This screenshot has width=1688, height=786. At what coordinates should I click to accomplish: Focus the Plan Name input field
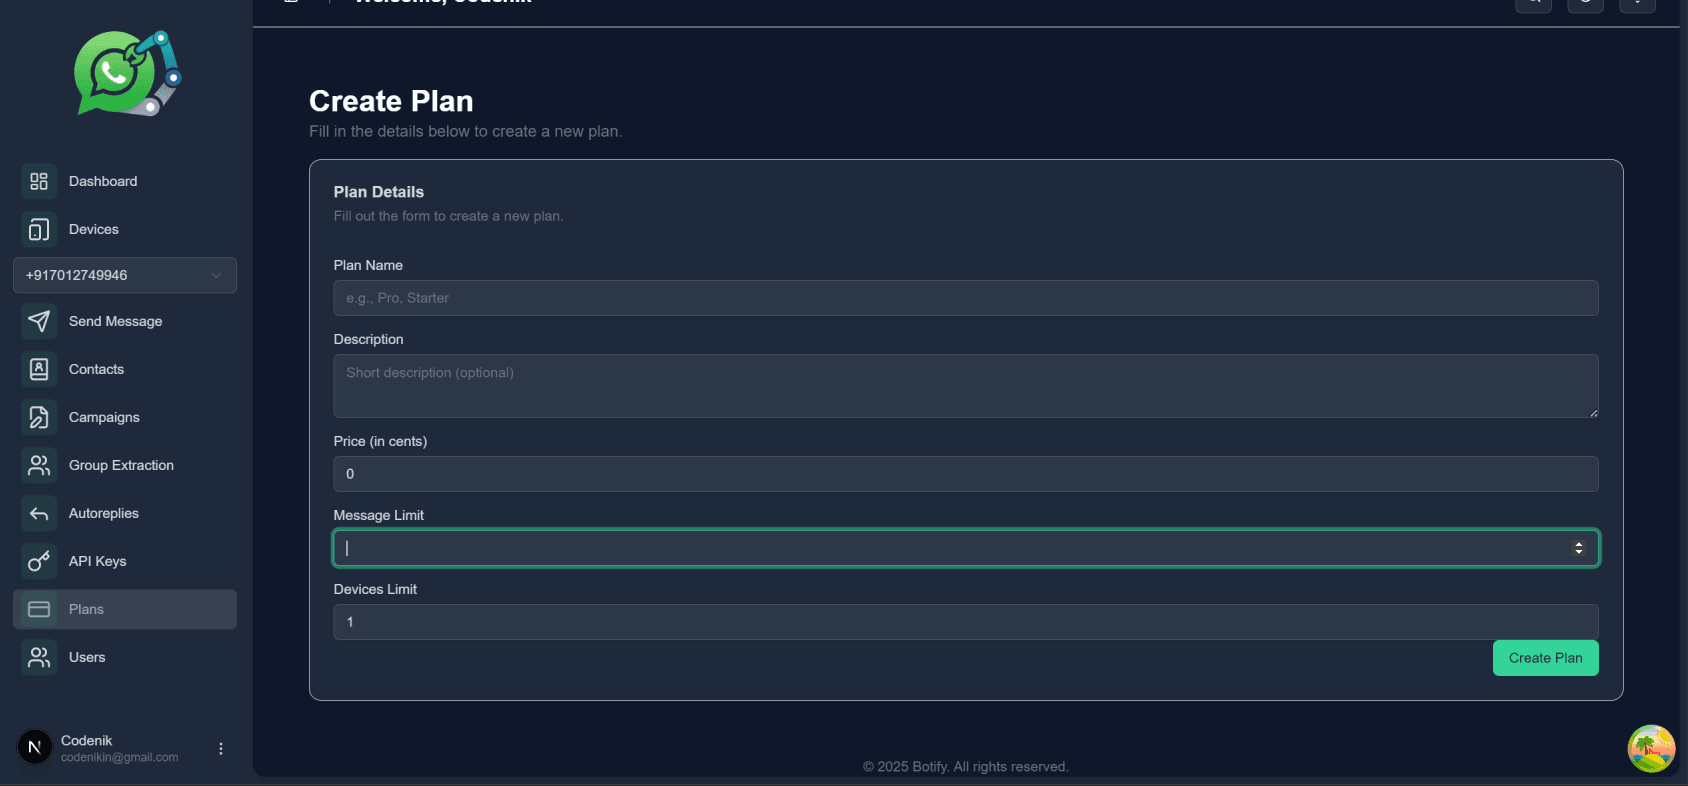[966, 298]
